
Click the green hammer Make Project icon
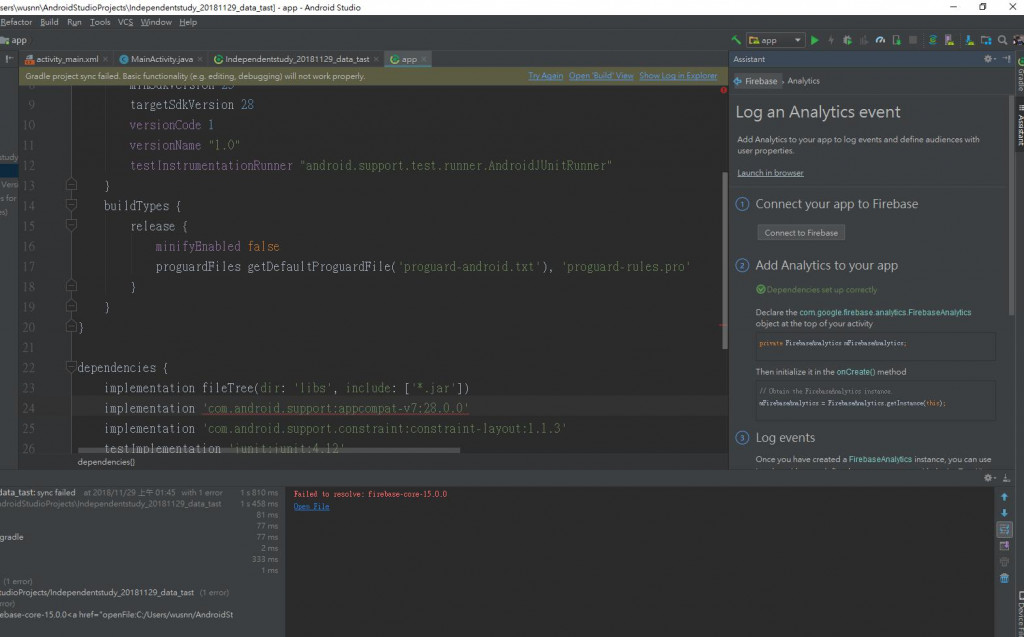[x=736, y=40]
